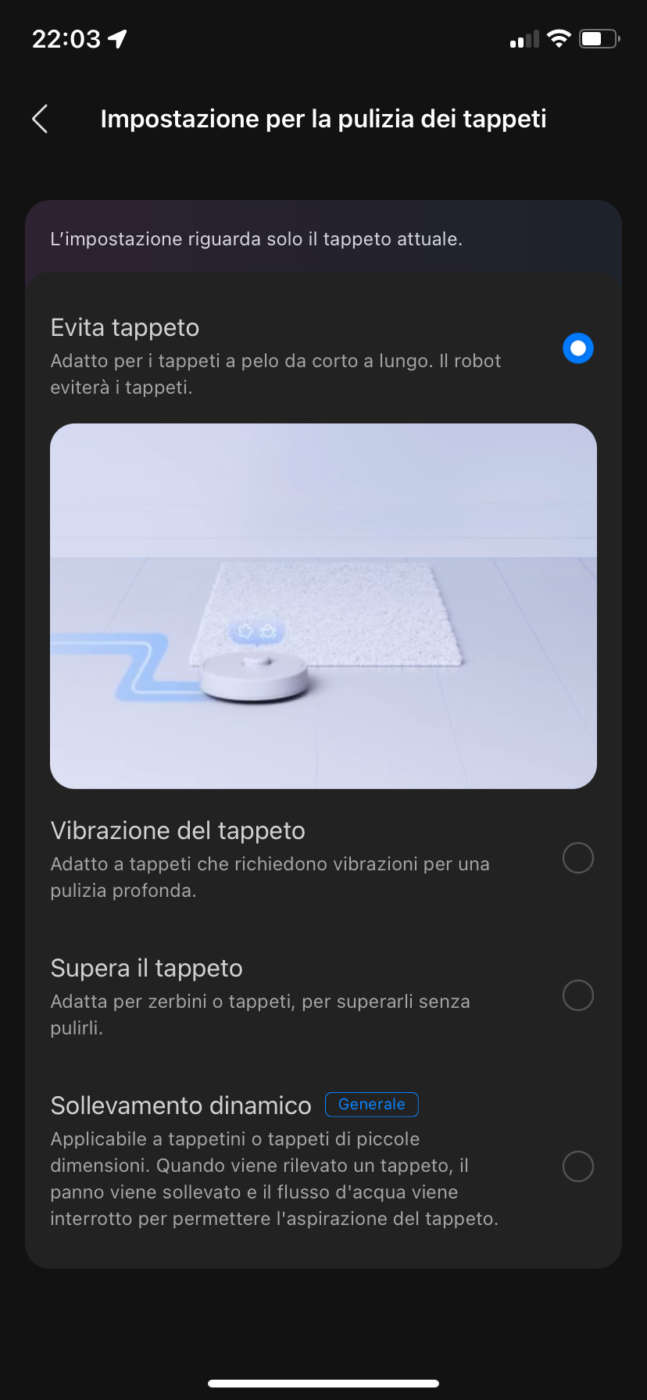Tap the Wi-Fi status icon
The height and width of the screenshot is (1400, 647).
coord(558,39)
